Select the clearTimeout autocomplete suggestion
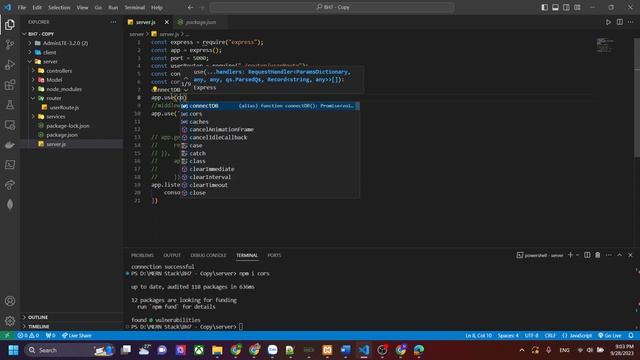Image resolution: width=640 pixels, height=360 pixels. 270,185
